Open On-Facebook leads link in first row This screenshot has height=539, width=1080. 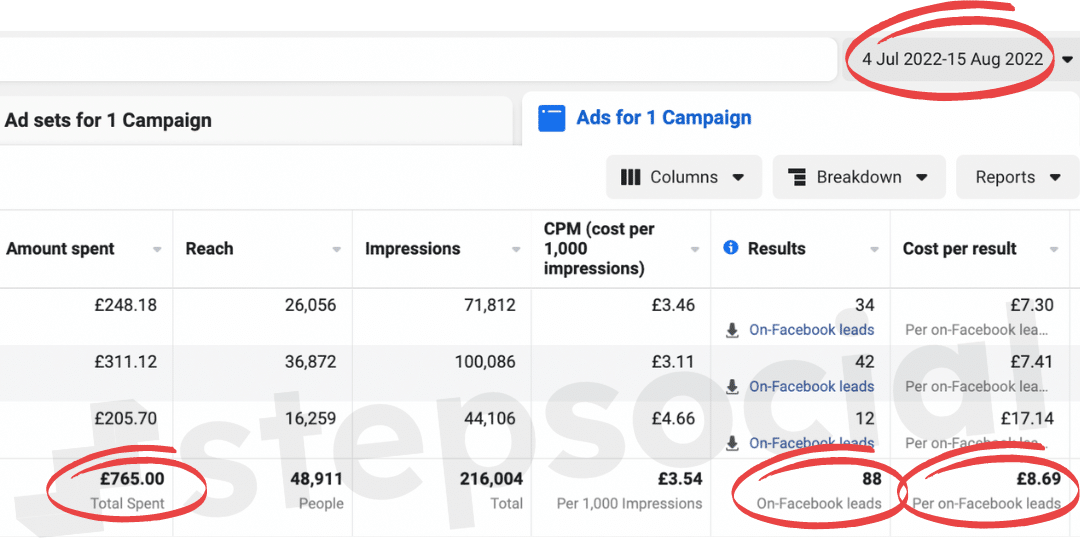pyautogui.click(x=811, y=330)
